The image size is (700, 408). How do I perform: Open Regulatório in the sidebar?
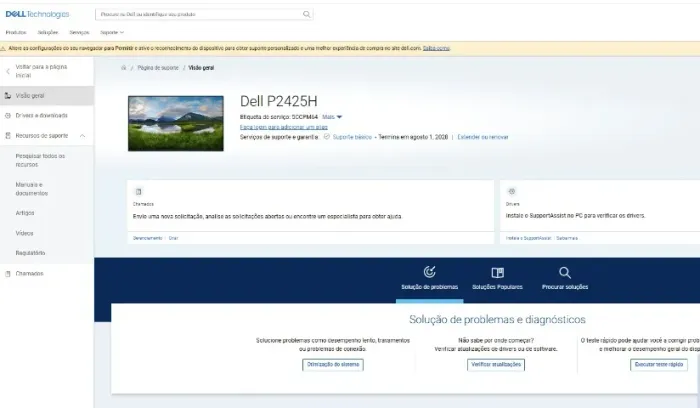click(30, 253)
